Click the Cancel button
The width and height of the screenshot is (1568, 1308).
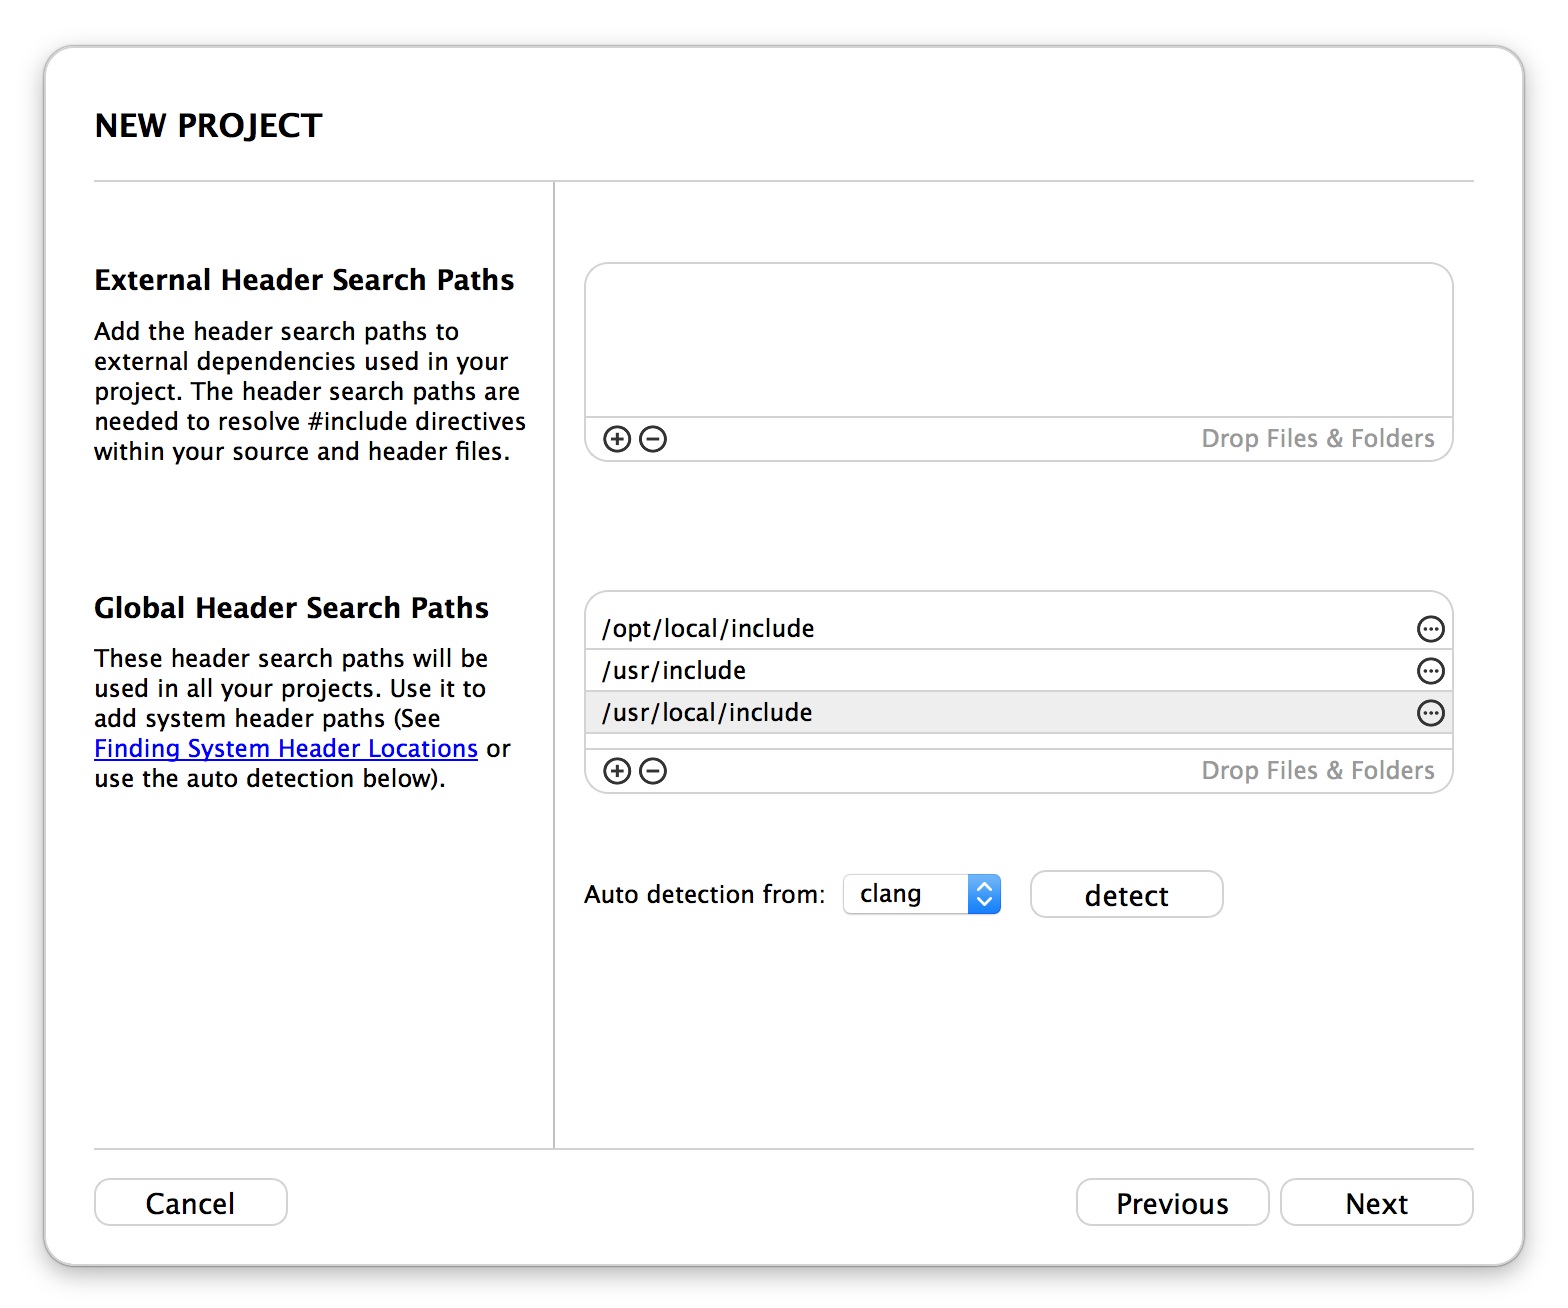(191, 1202)
